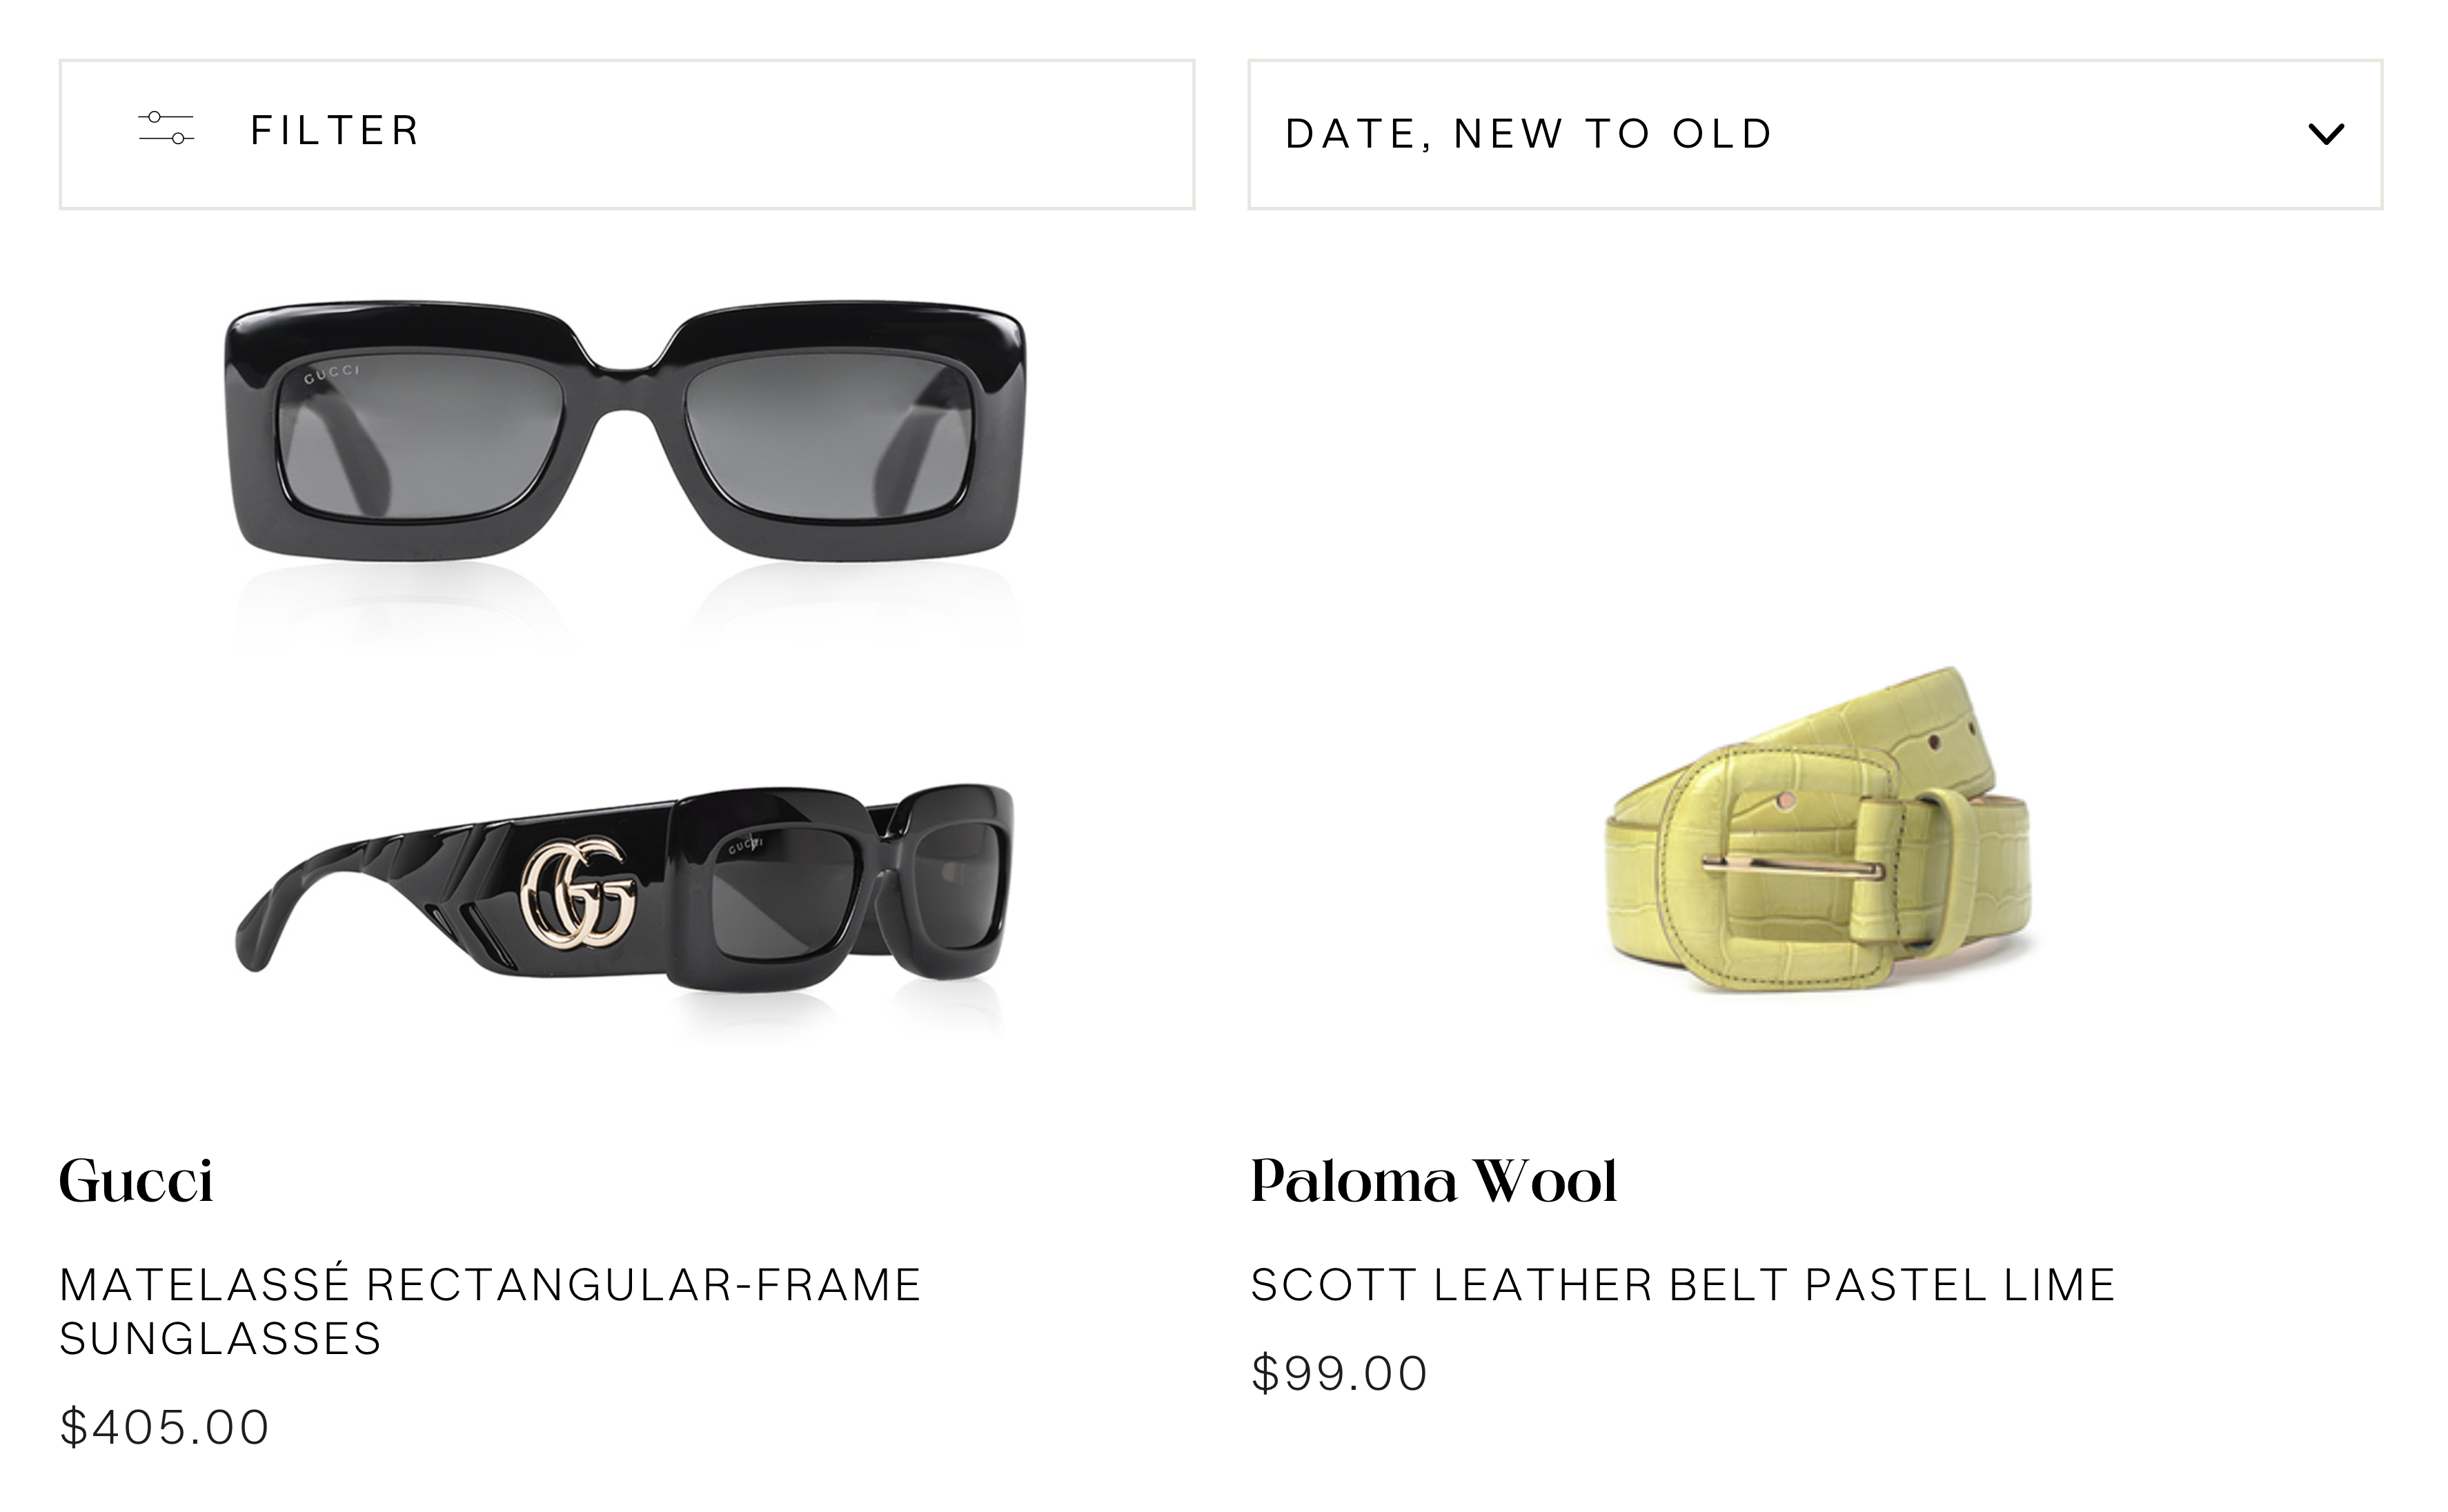Click the $99.00 belt price
The height and width of the screenshot is (1512, 2448).
1339,1373
